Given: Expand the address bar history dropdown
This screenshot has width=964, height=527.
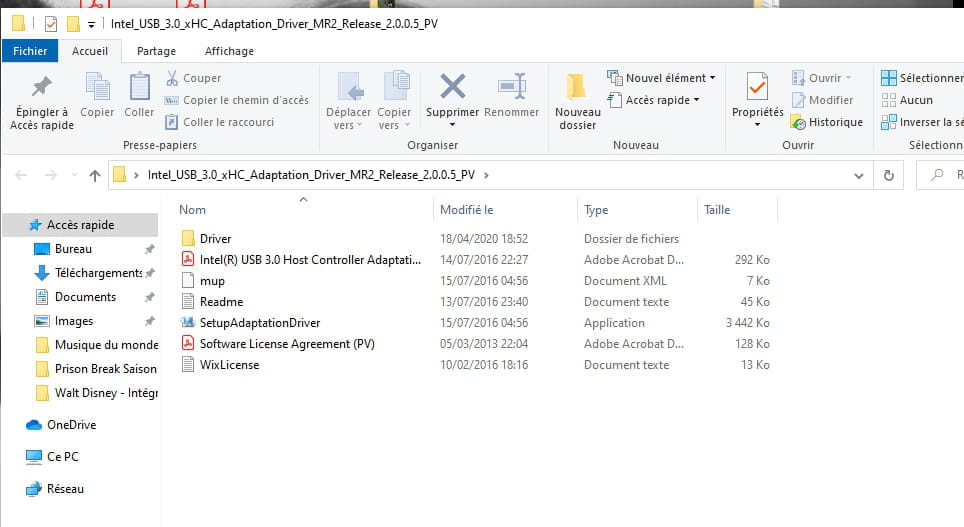Looking at the screenshot, I should coord(859,176).
